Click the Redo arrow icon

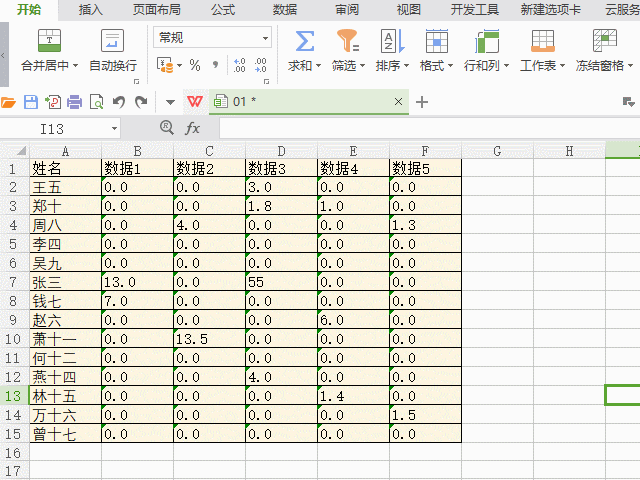coord(141,102)
